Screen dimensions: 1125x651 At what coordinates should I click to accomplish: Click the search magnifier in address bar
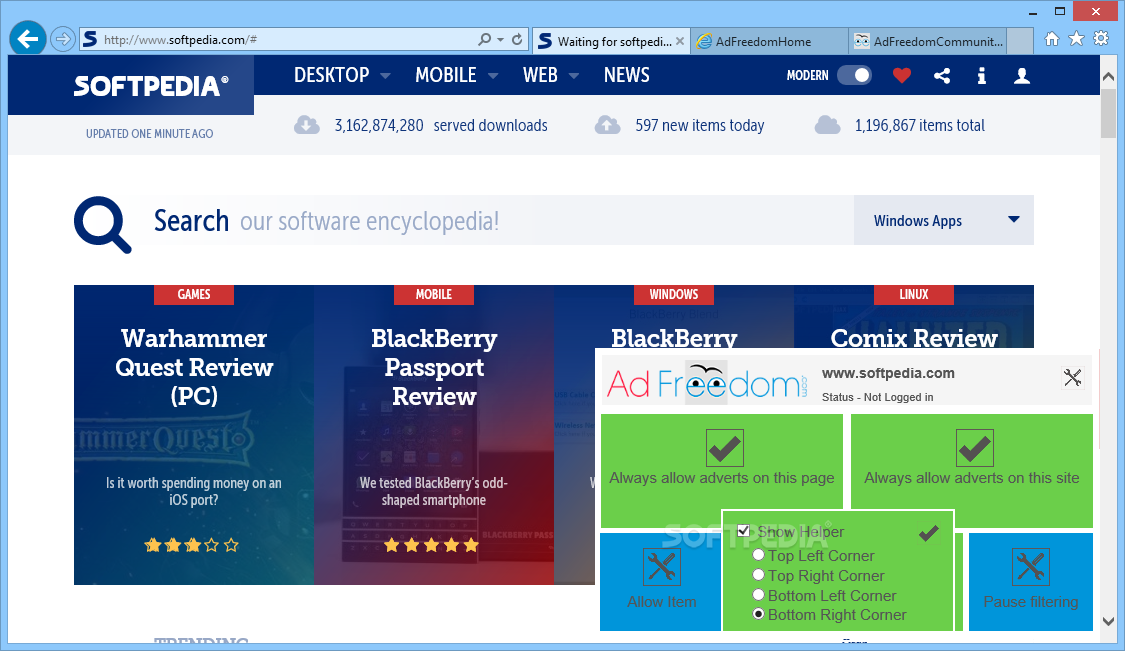[485, 39]
